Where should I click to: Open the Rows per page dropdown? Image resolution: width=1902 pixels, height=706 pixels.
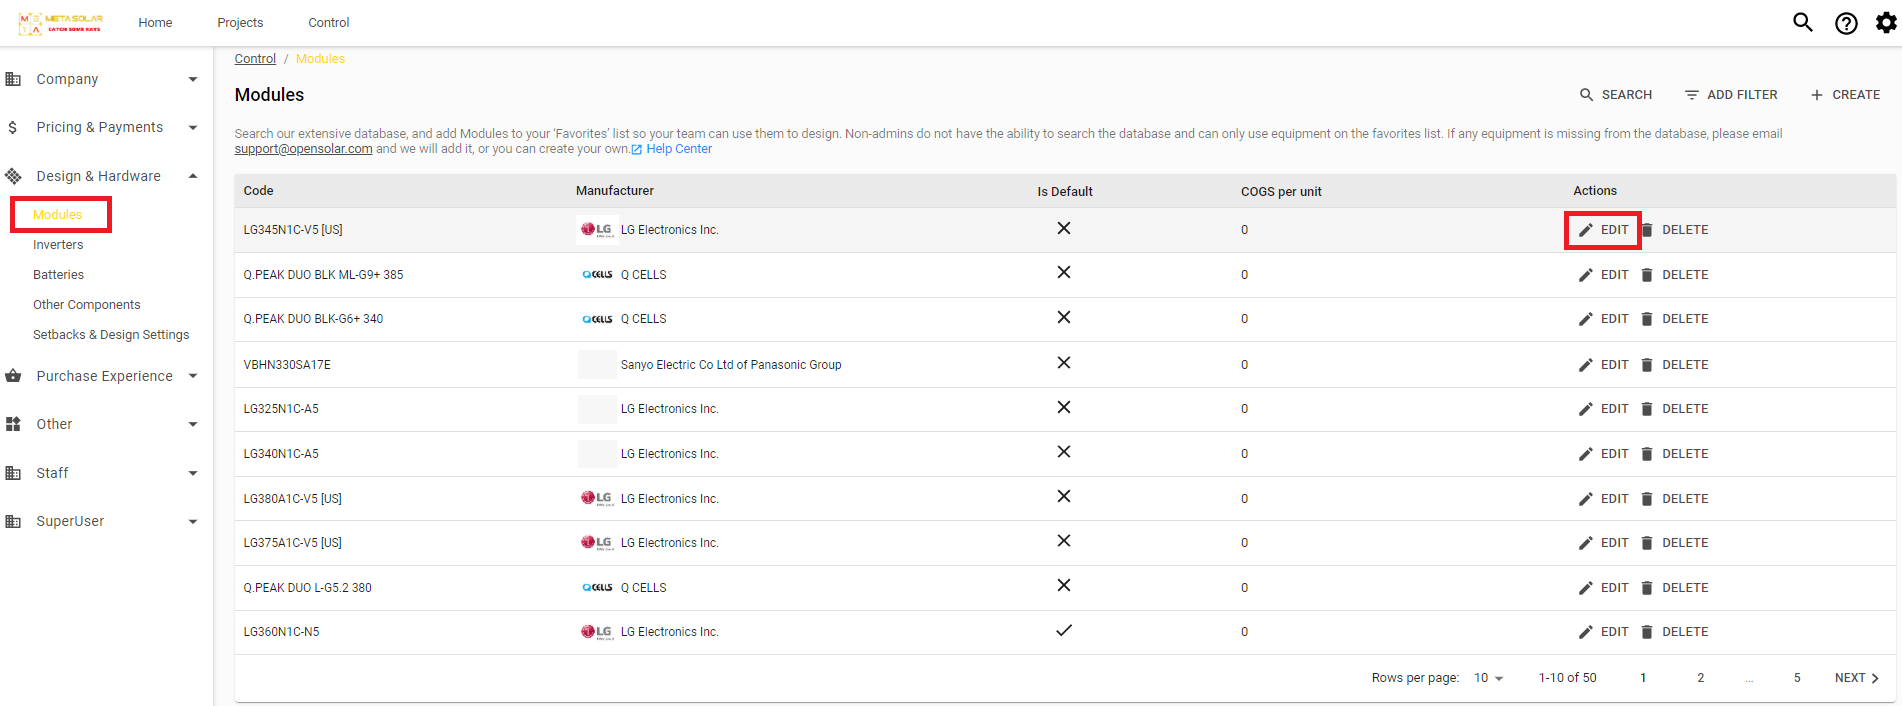click(x=1488, y=678)
